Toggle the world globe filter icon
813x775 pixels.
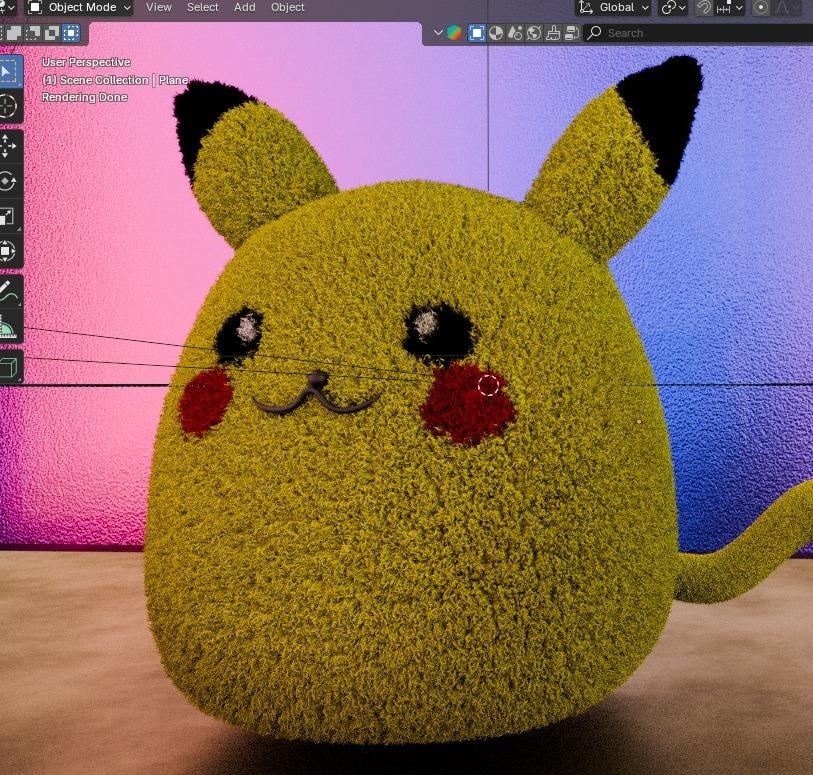click(534, 33)
